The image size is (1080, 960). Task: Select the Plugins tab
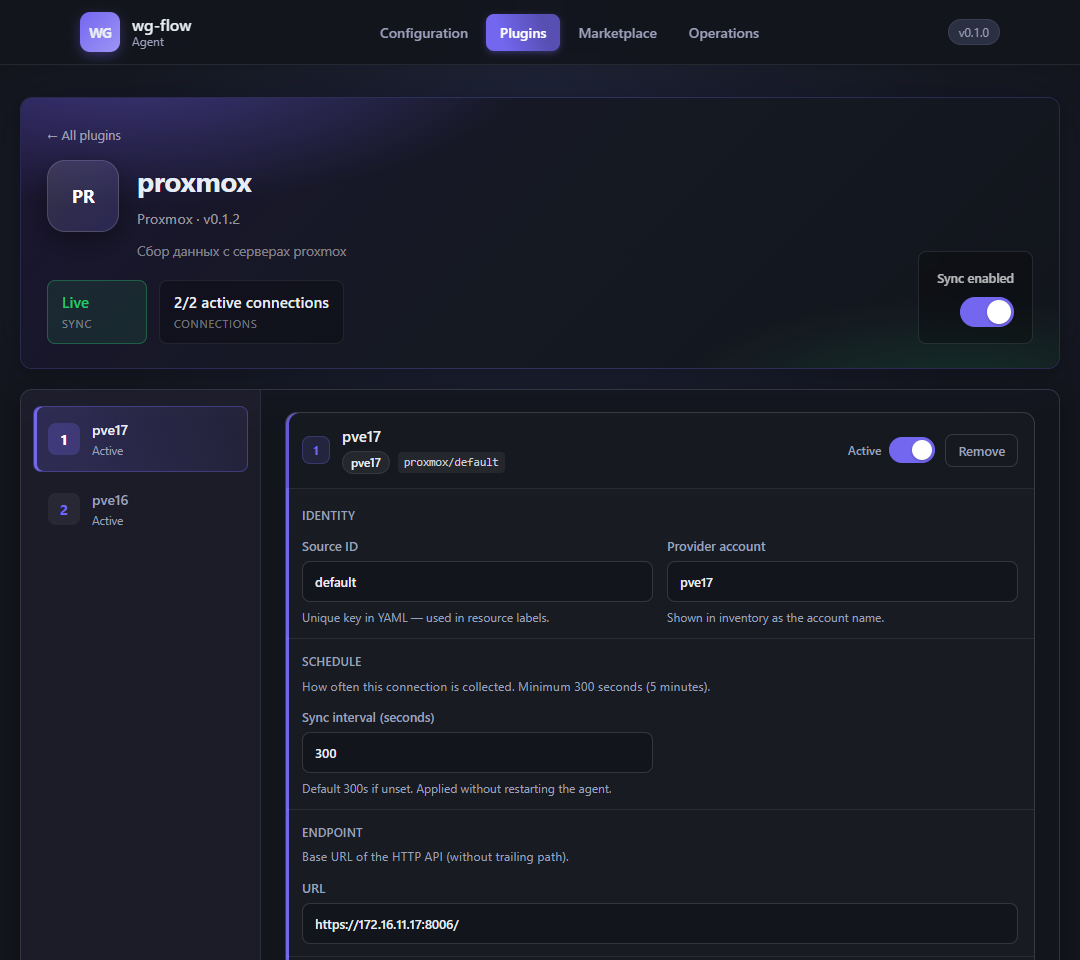point(523,33)
